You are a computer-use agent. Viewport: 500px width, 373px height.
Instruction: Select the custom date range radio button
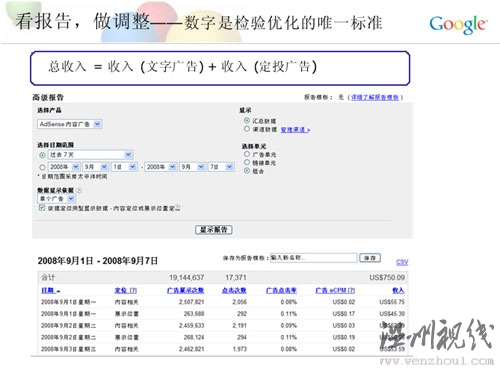(x=42, y=167)
